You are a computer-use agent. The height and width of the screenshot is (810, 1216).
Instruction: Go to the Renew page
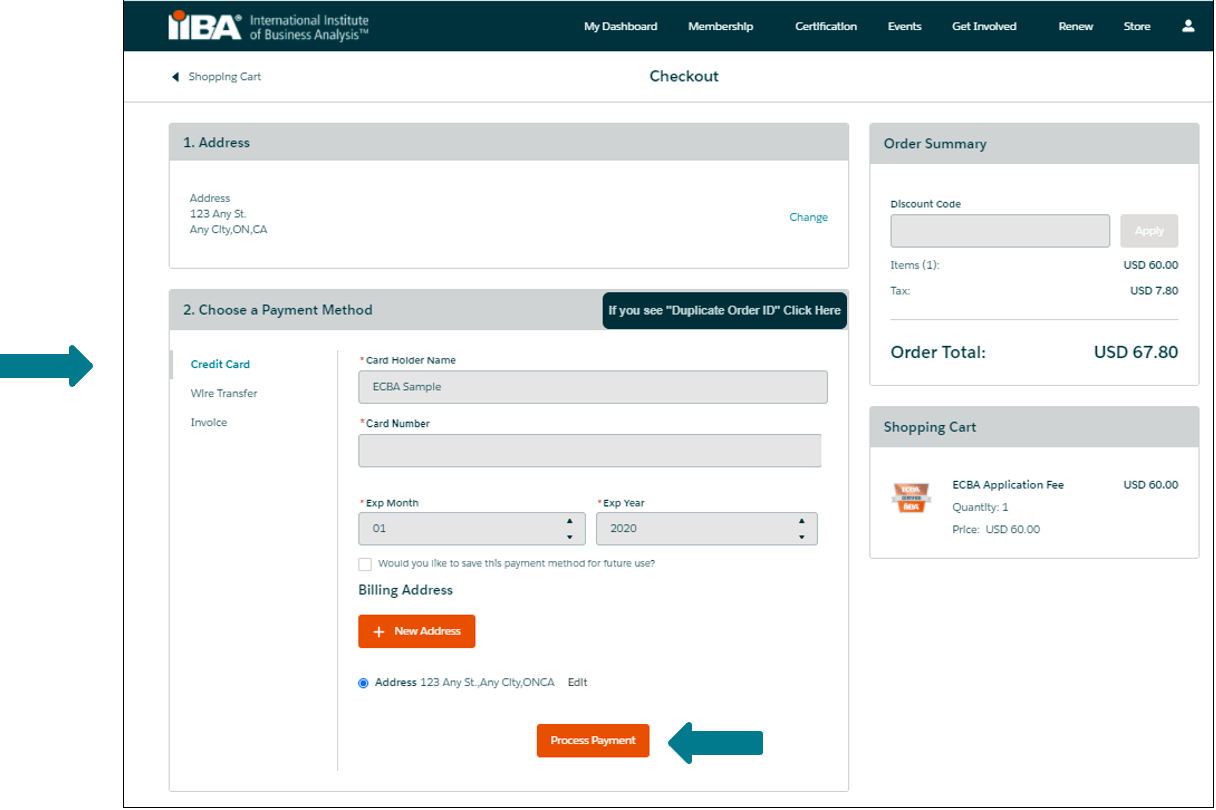pos(1076,27)
